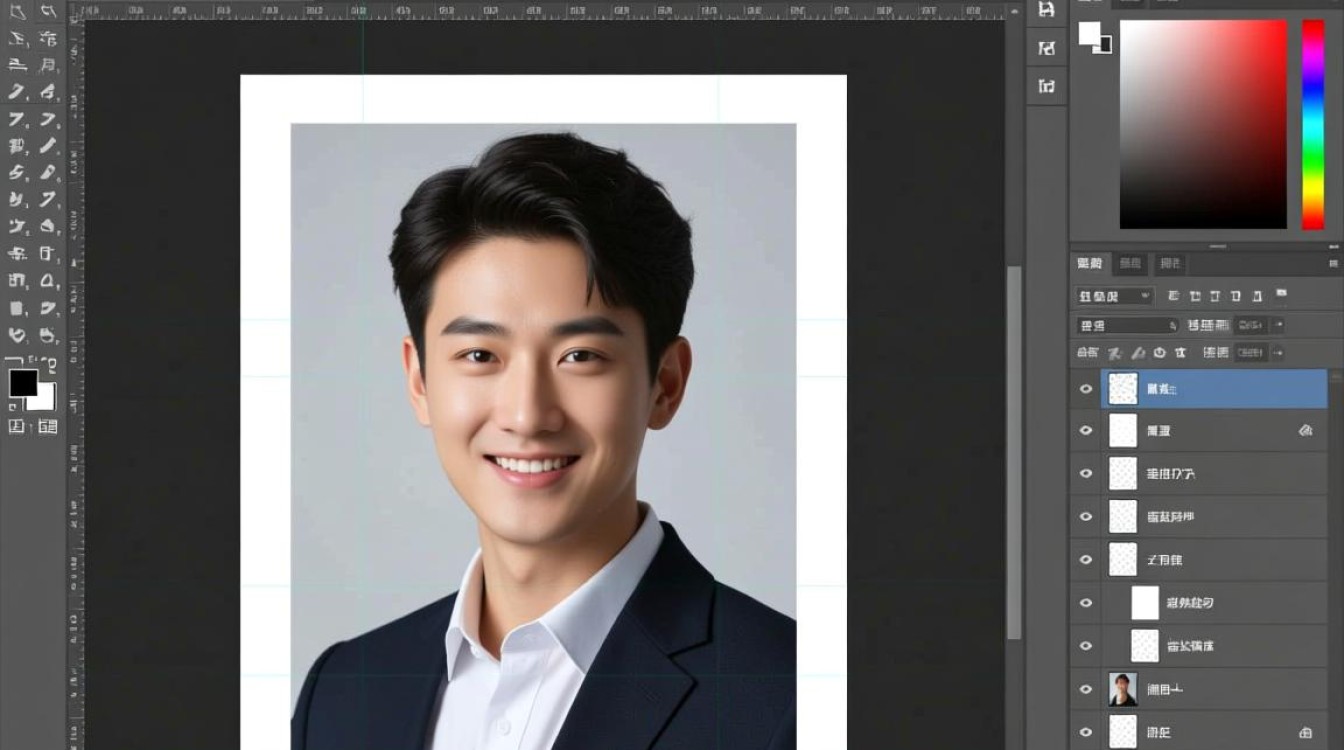Open the Layers panel options menu button
The image size is (1344, 750).
(1332, 264)
